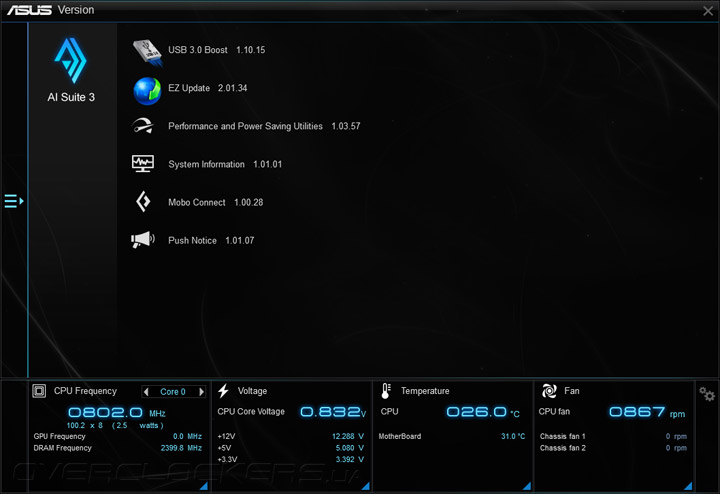Open the settings gears icon
Image resolution: width=720 pixels, height=494 pixels.
click(707, 394)
